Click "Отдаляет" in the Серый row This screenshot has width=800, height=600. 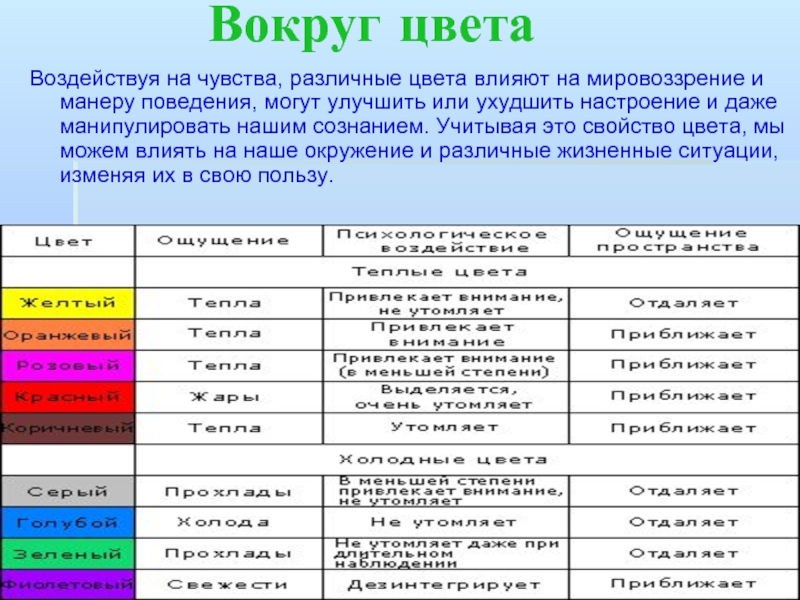pyautogui.click(x=684, y=491)
